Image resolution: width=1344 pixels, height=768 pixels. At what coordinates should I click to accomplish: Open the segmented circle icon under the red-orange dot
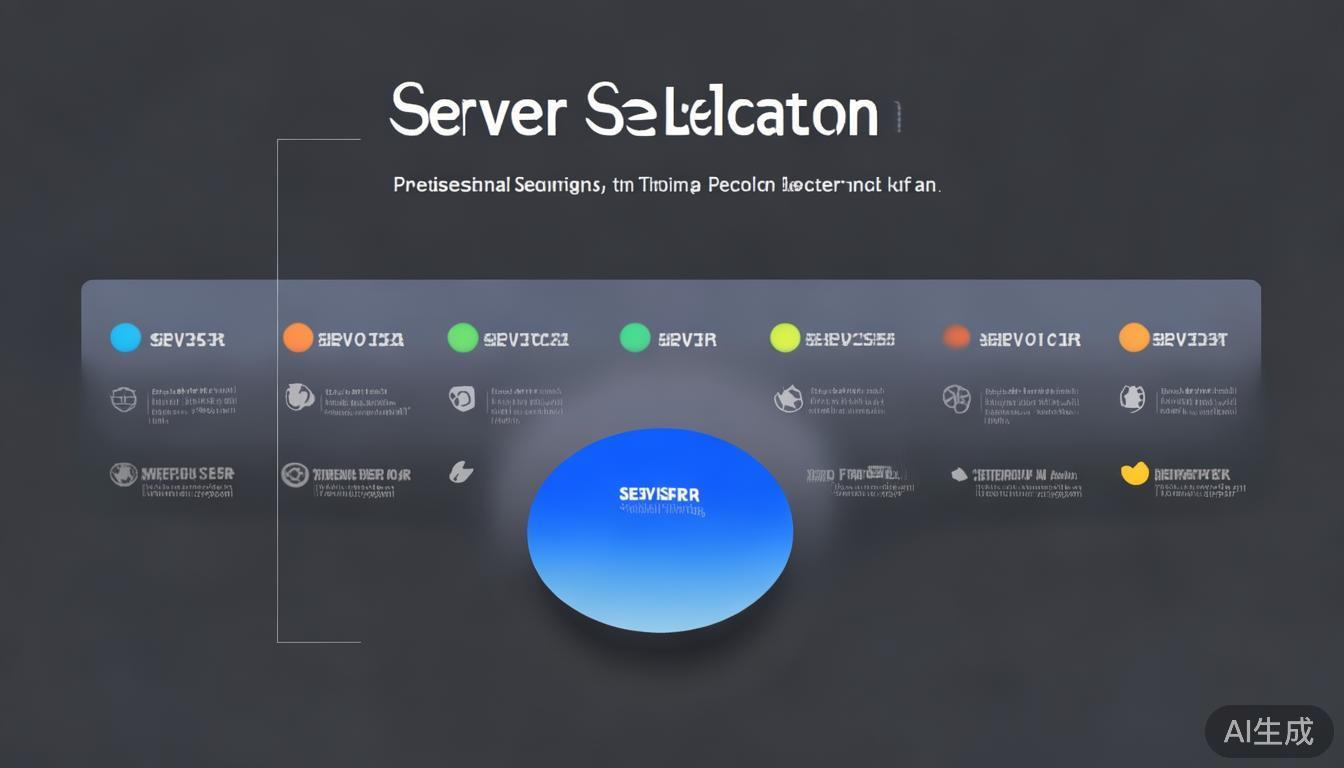(x=956, y=399)
